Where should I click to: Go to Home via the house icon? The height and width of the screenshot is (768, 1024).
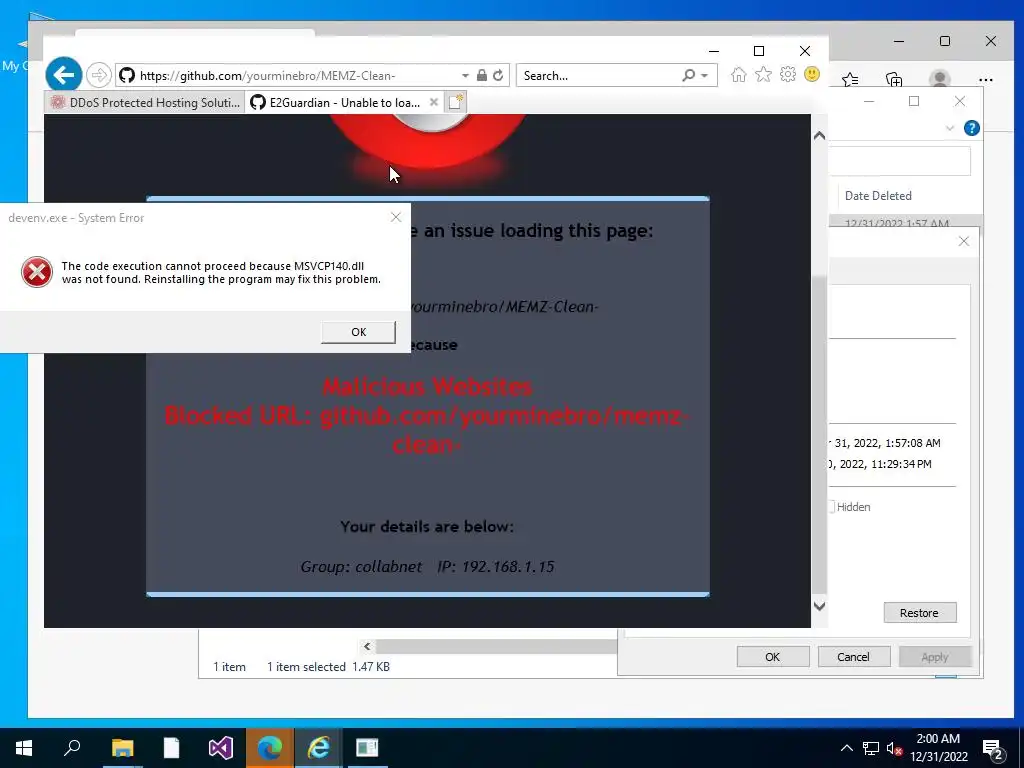pyautogui.click(x=739, y=75)
